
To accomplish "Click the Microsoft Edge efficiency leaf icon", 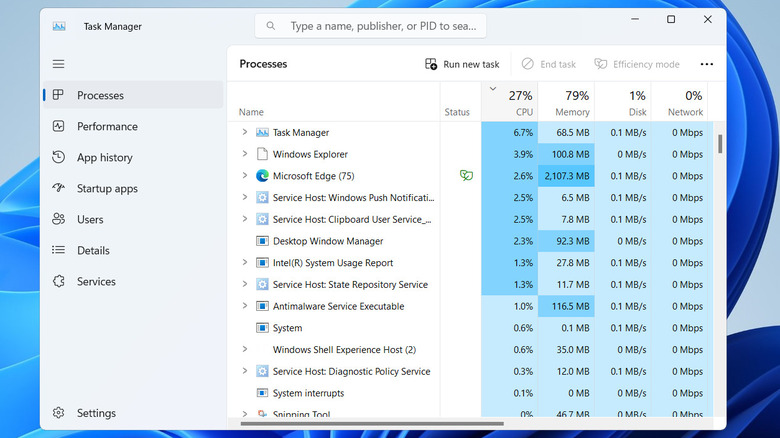I will point(465,176).
